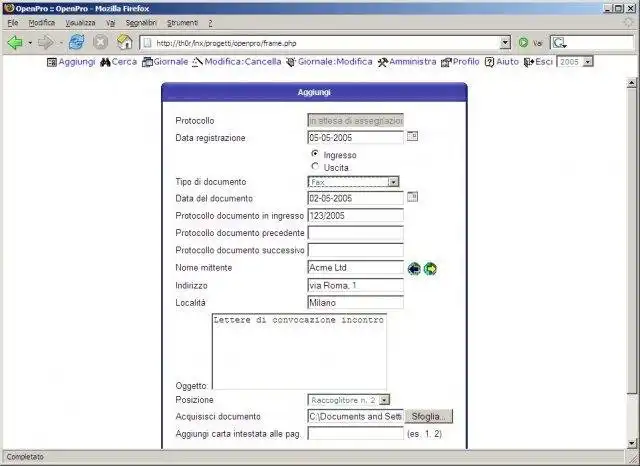This screenshot has width=640, height=466.
Task: Open the File menu
Action: [x=13, y=23]
